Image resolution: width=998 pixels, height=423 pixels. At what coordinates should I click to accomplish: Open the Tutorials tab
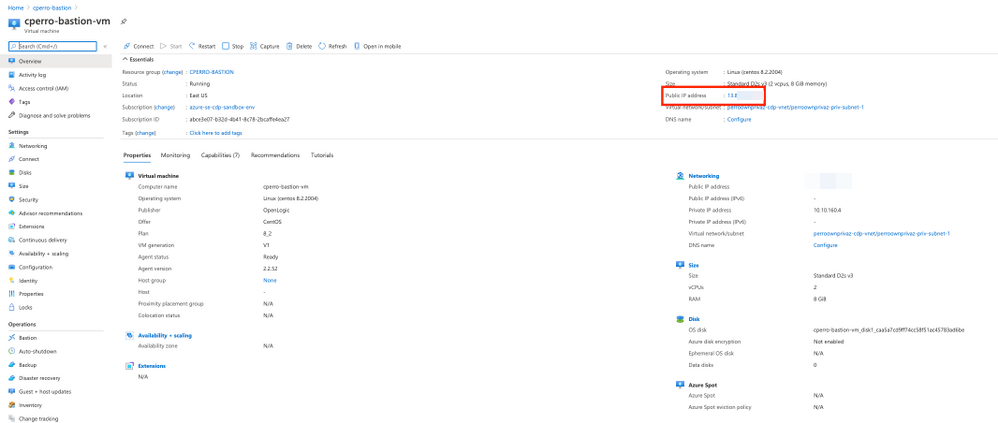(x=322, y=155)
